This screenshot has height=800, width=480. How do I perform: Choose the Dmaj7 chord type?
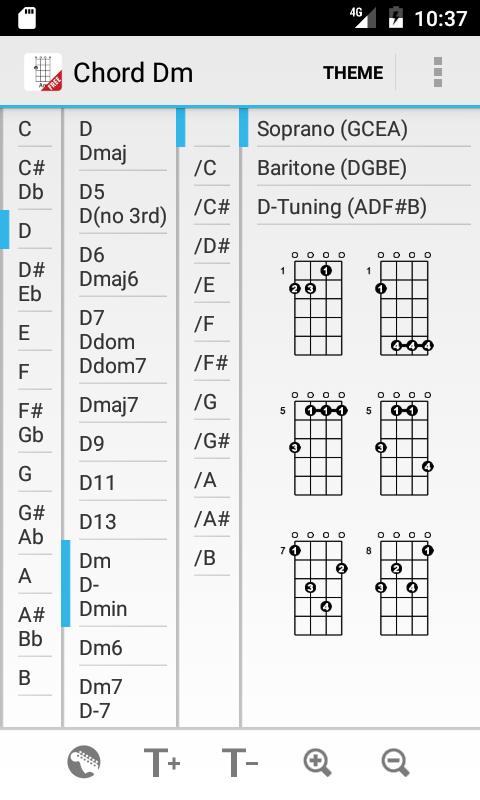(x=123, y=404)
